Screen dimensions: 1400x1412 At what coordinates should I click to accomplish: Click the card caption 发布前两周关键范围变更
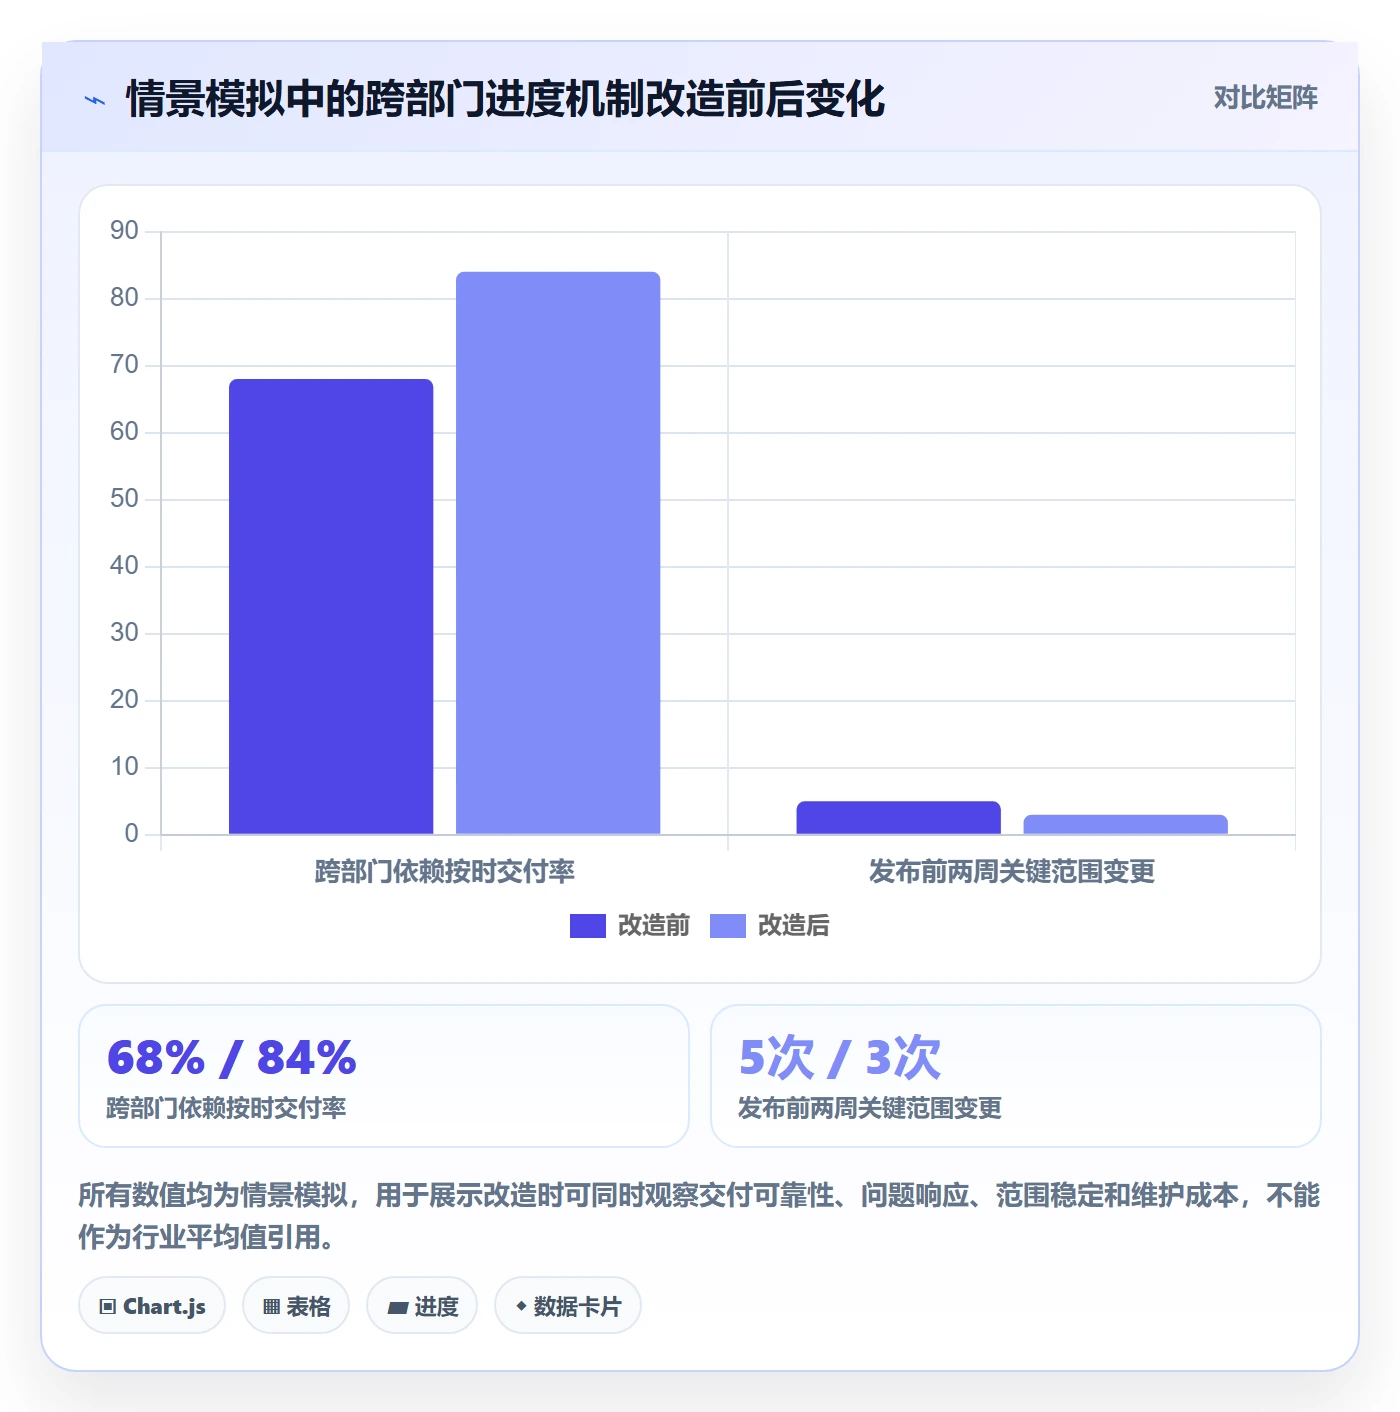coord(870,1108)
